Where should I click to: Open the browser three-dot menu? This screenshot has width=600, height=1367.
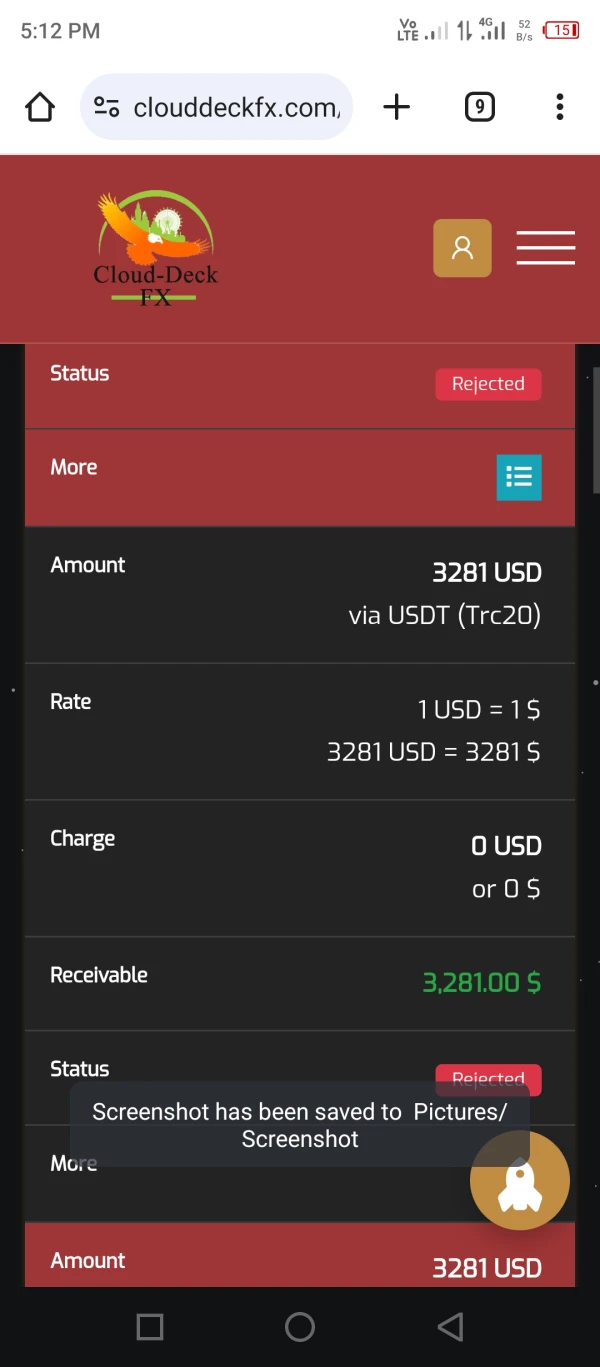click(x=560, y=107)
